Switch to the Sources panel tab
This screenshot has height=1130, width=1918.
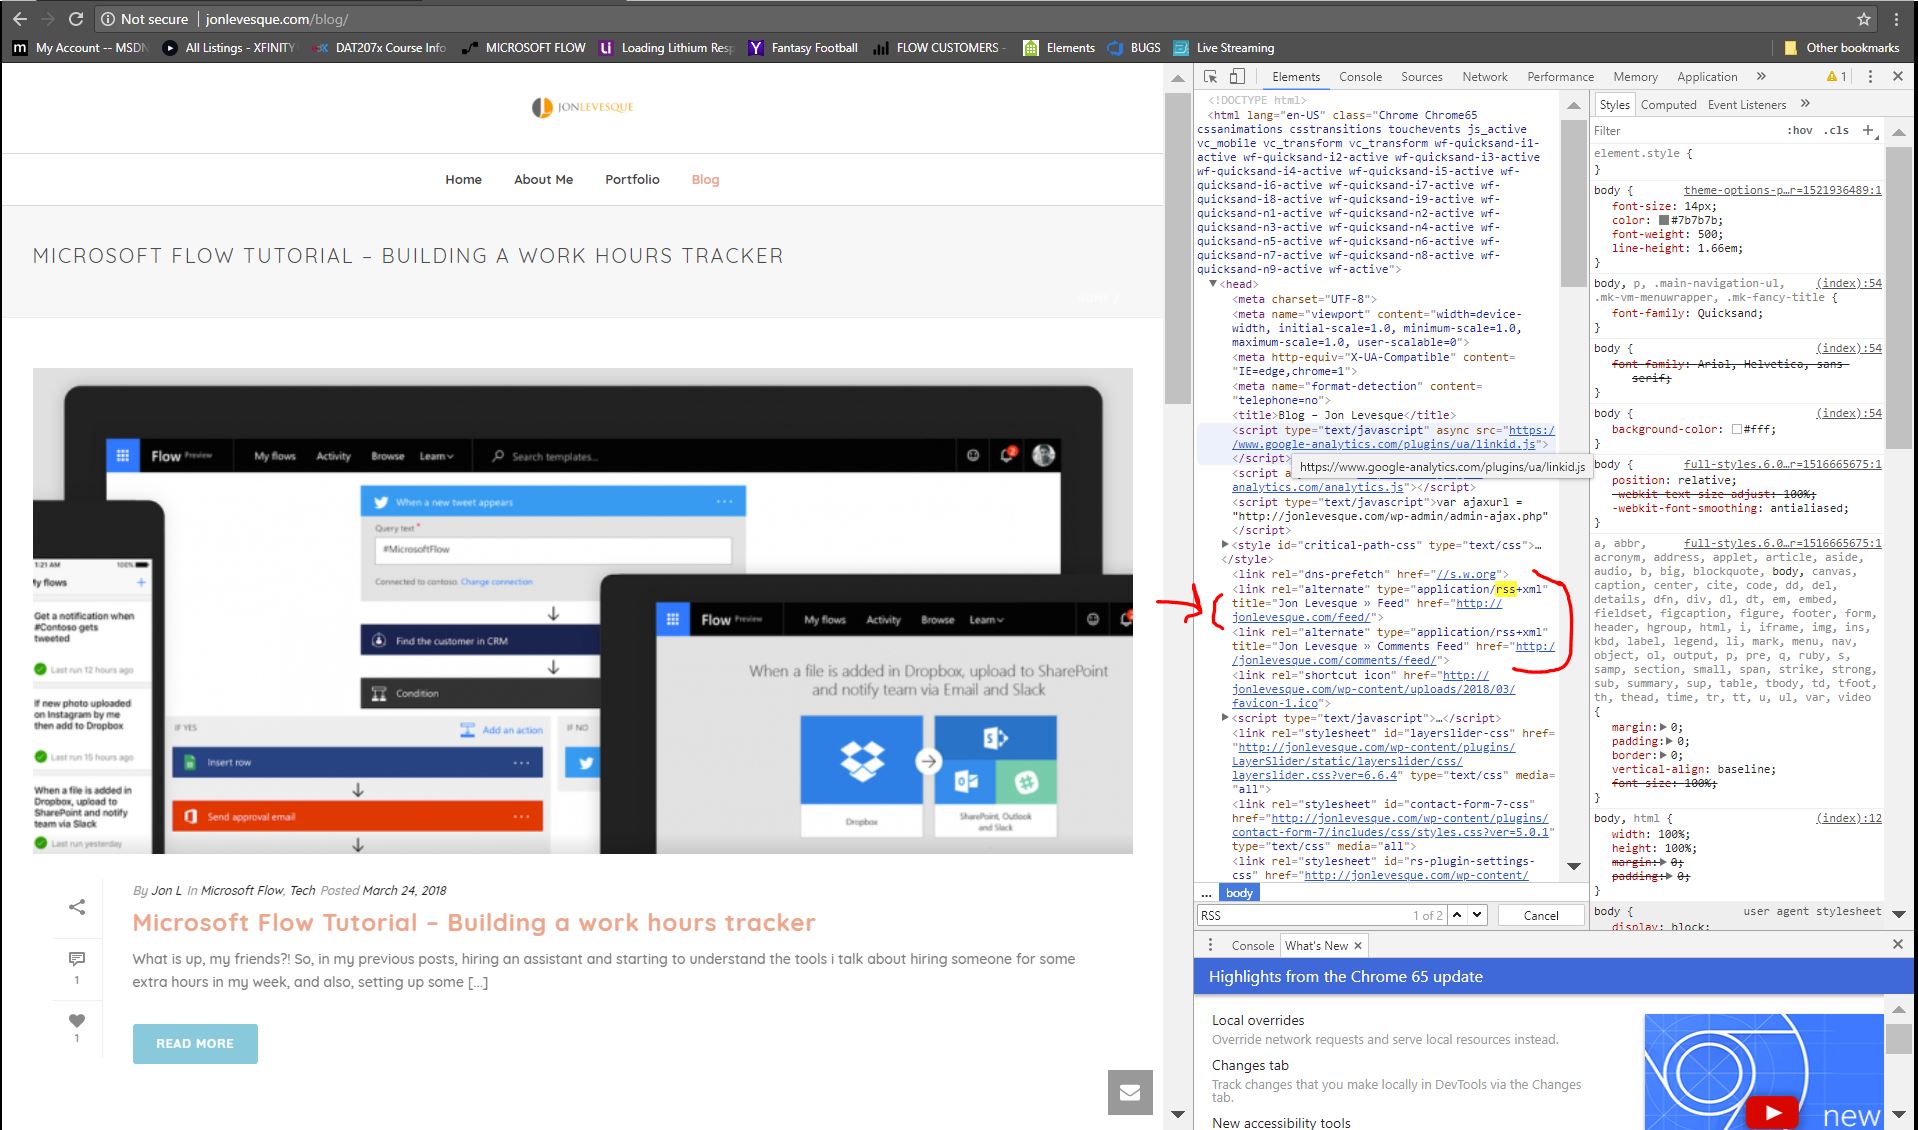1421,77
